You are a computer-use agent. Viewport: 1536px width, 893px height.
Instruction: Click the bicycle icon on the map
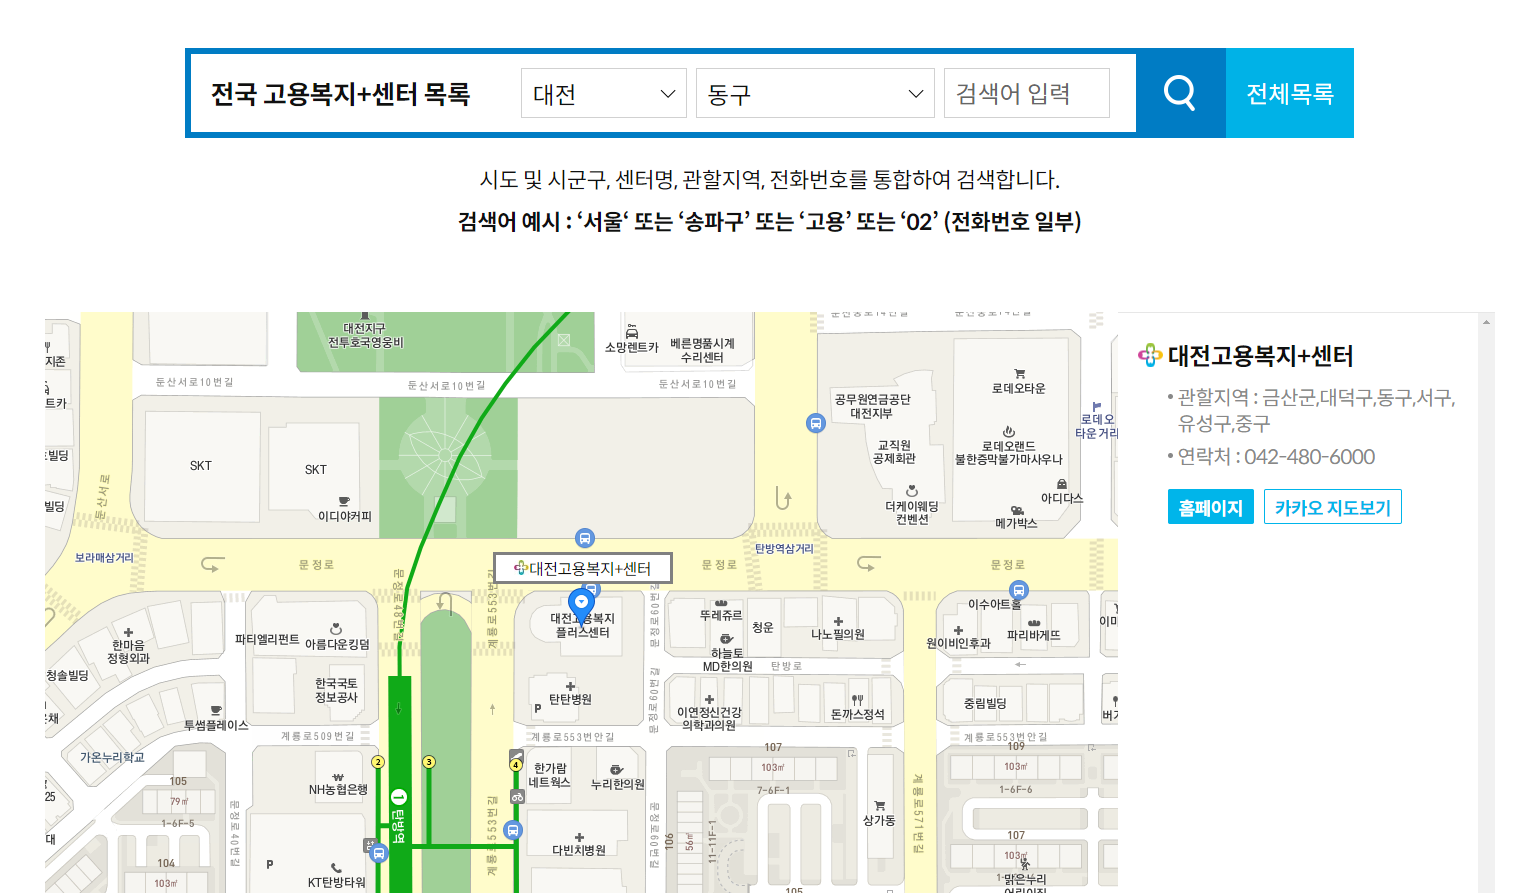pos(517,797)
